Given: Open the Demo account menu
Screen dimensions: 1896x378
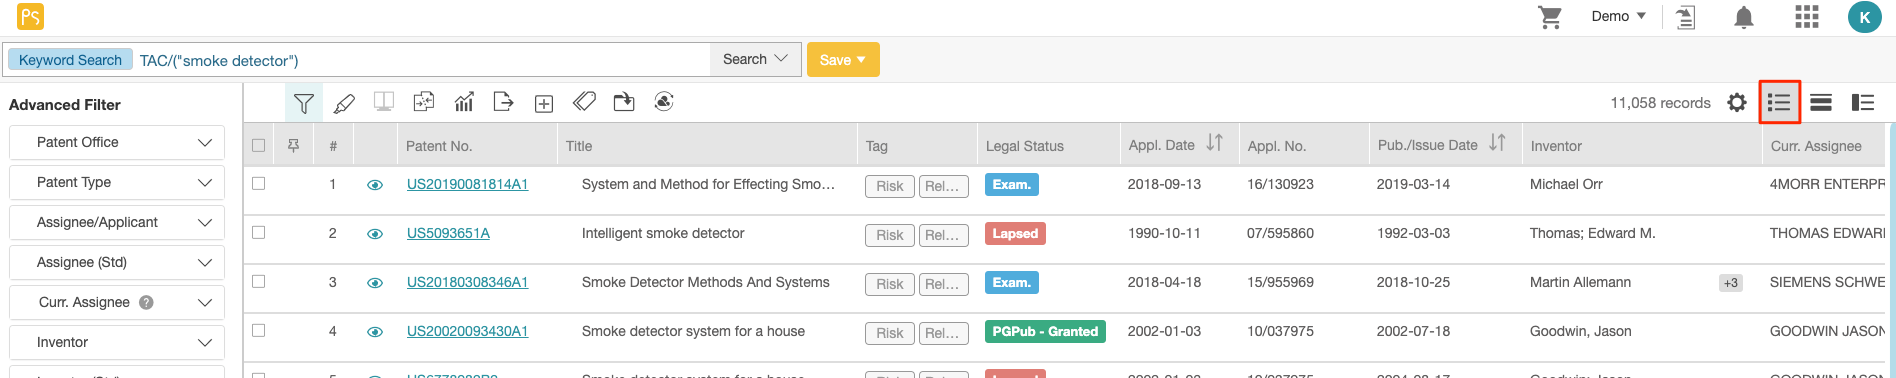Looking at the screenshot, I should click(1618, 17).
